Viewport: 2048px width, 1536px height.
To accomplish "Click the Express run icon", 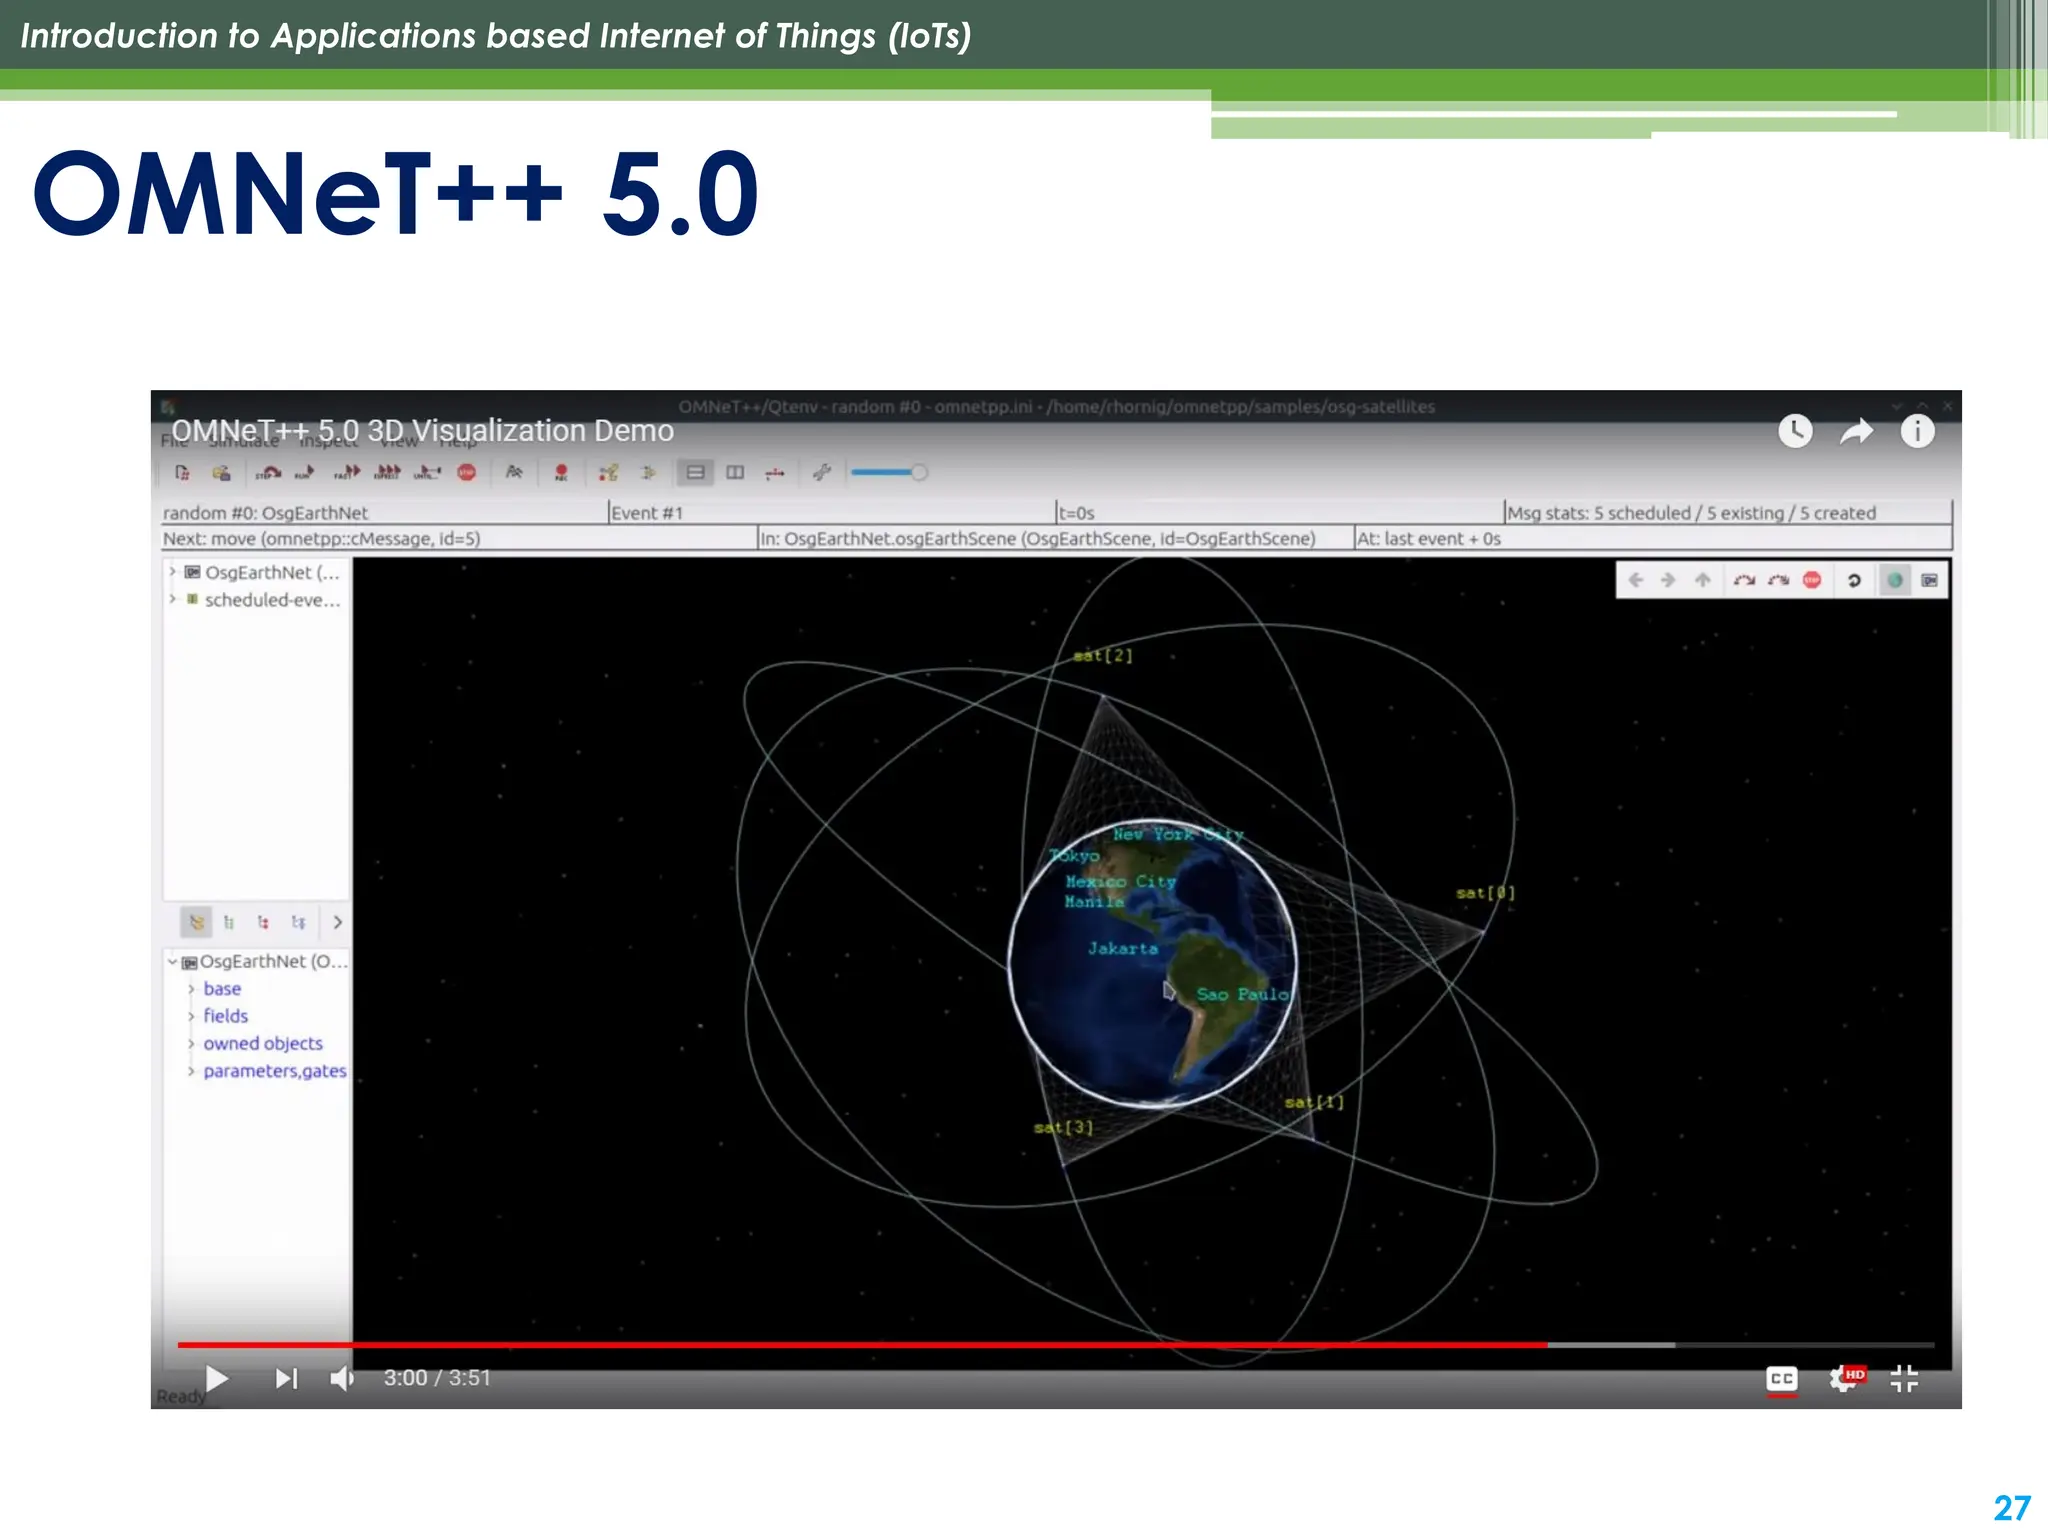I will (x=387, y=473).
